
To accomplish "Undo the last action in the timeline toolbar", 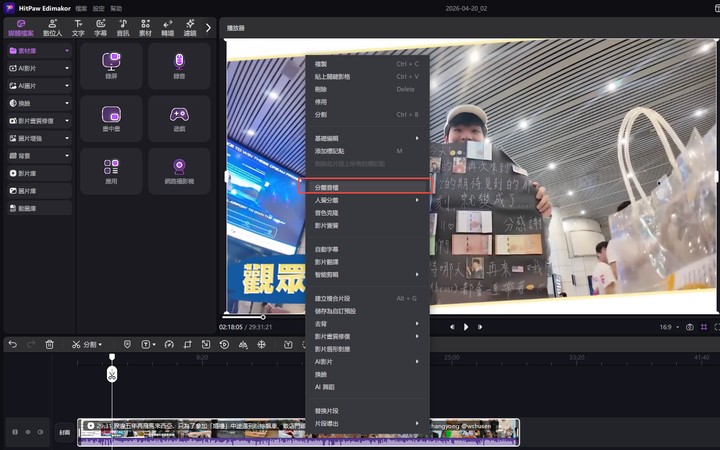I will coord(12,344).
